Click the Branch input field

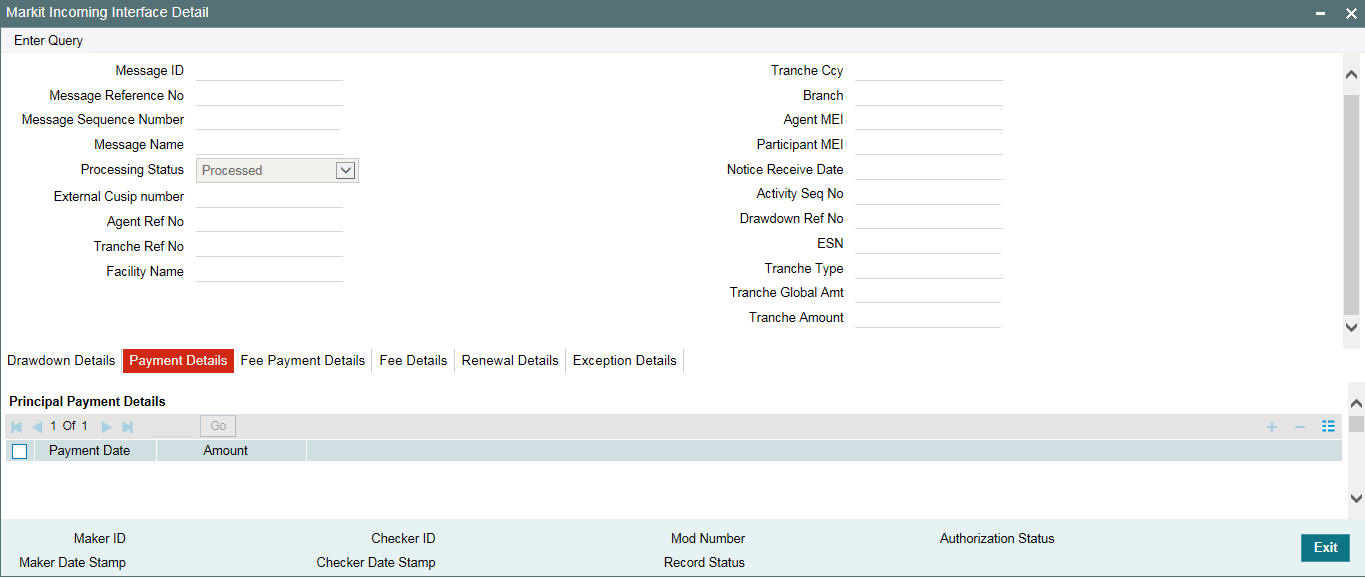pos(929,95)
